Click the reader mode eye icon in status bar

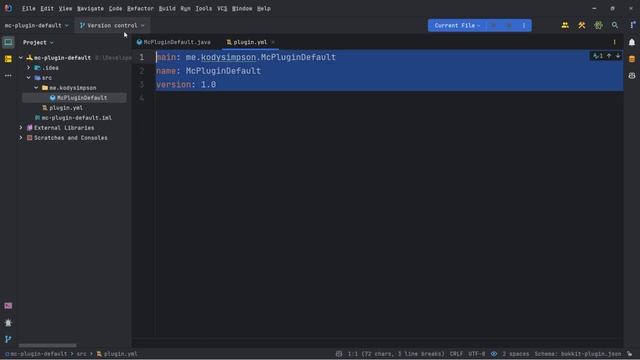(x=494, y=354)
